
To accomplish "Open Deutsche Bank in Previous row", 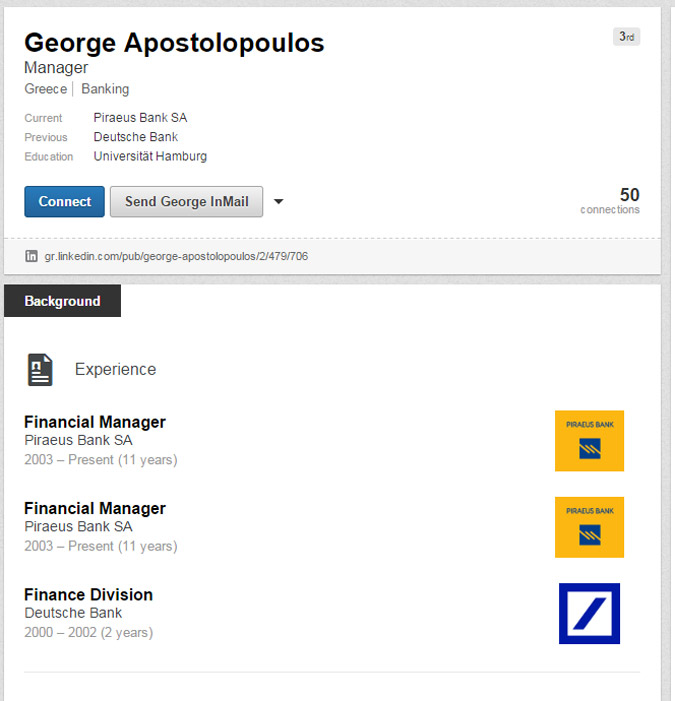I will (x=136, y=137).
